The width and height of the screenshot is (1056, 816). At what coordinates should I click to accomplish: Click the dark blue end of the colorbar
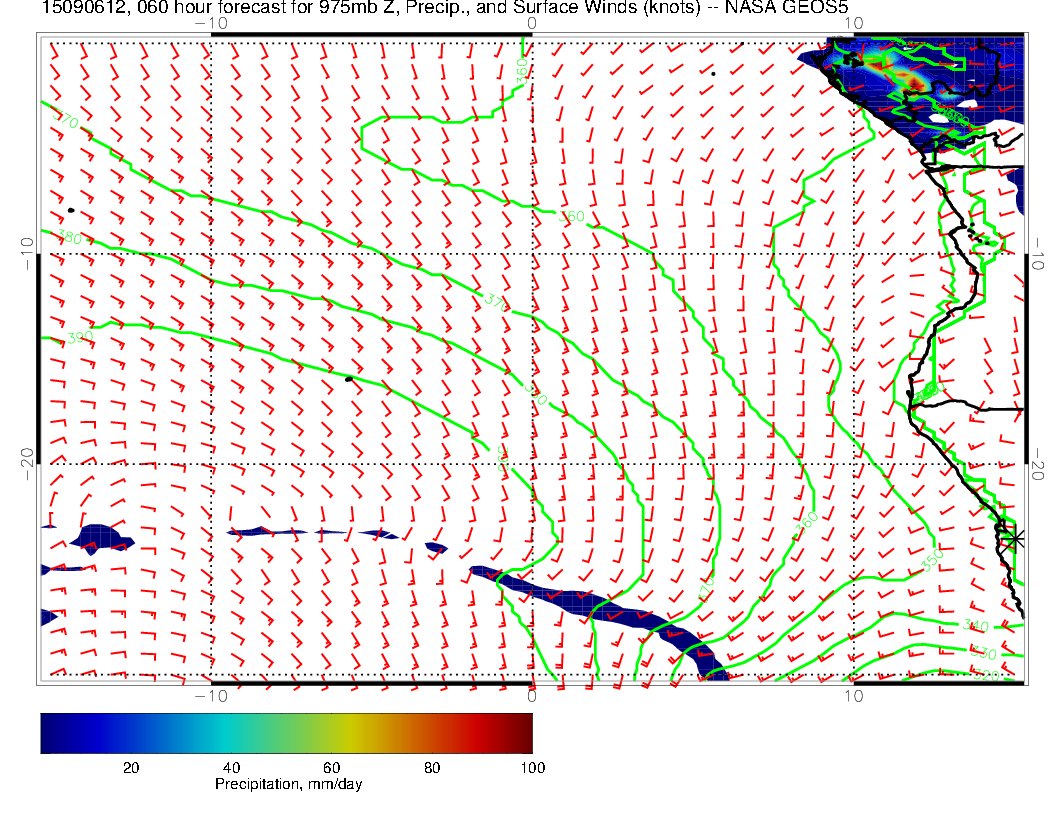pos(50,733)
